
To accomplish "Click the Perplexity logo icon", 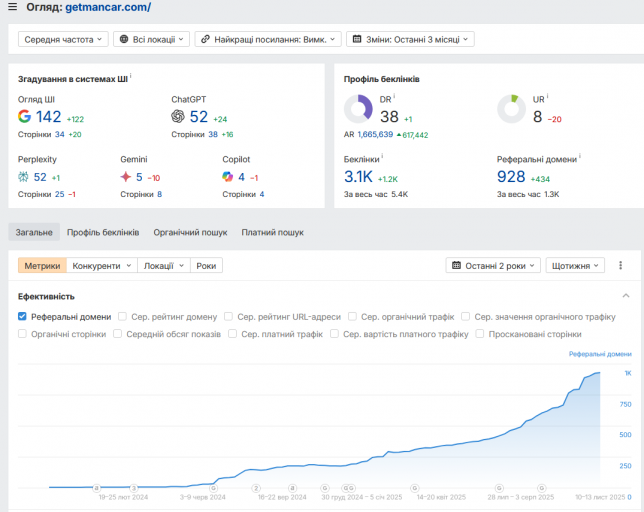I will (x=23, y=177).
